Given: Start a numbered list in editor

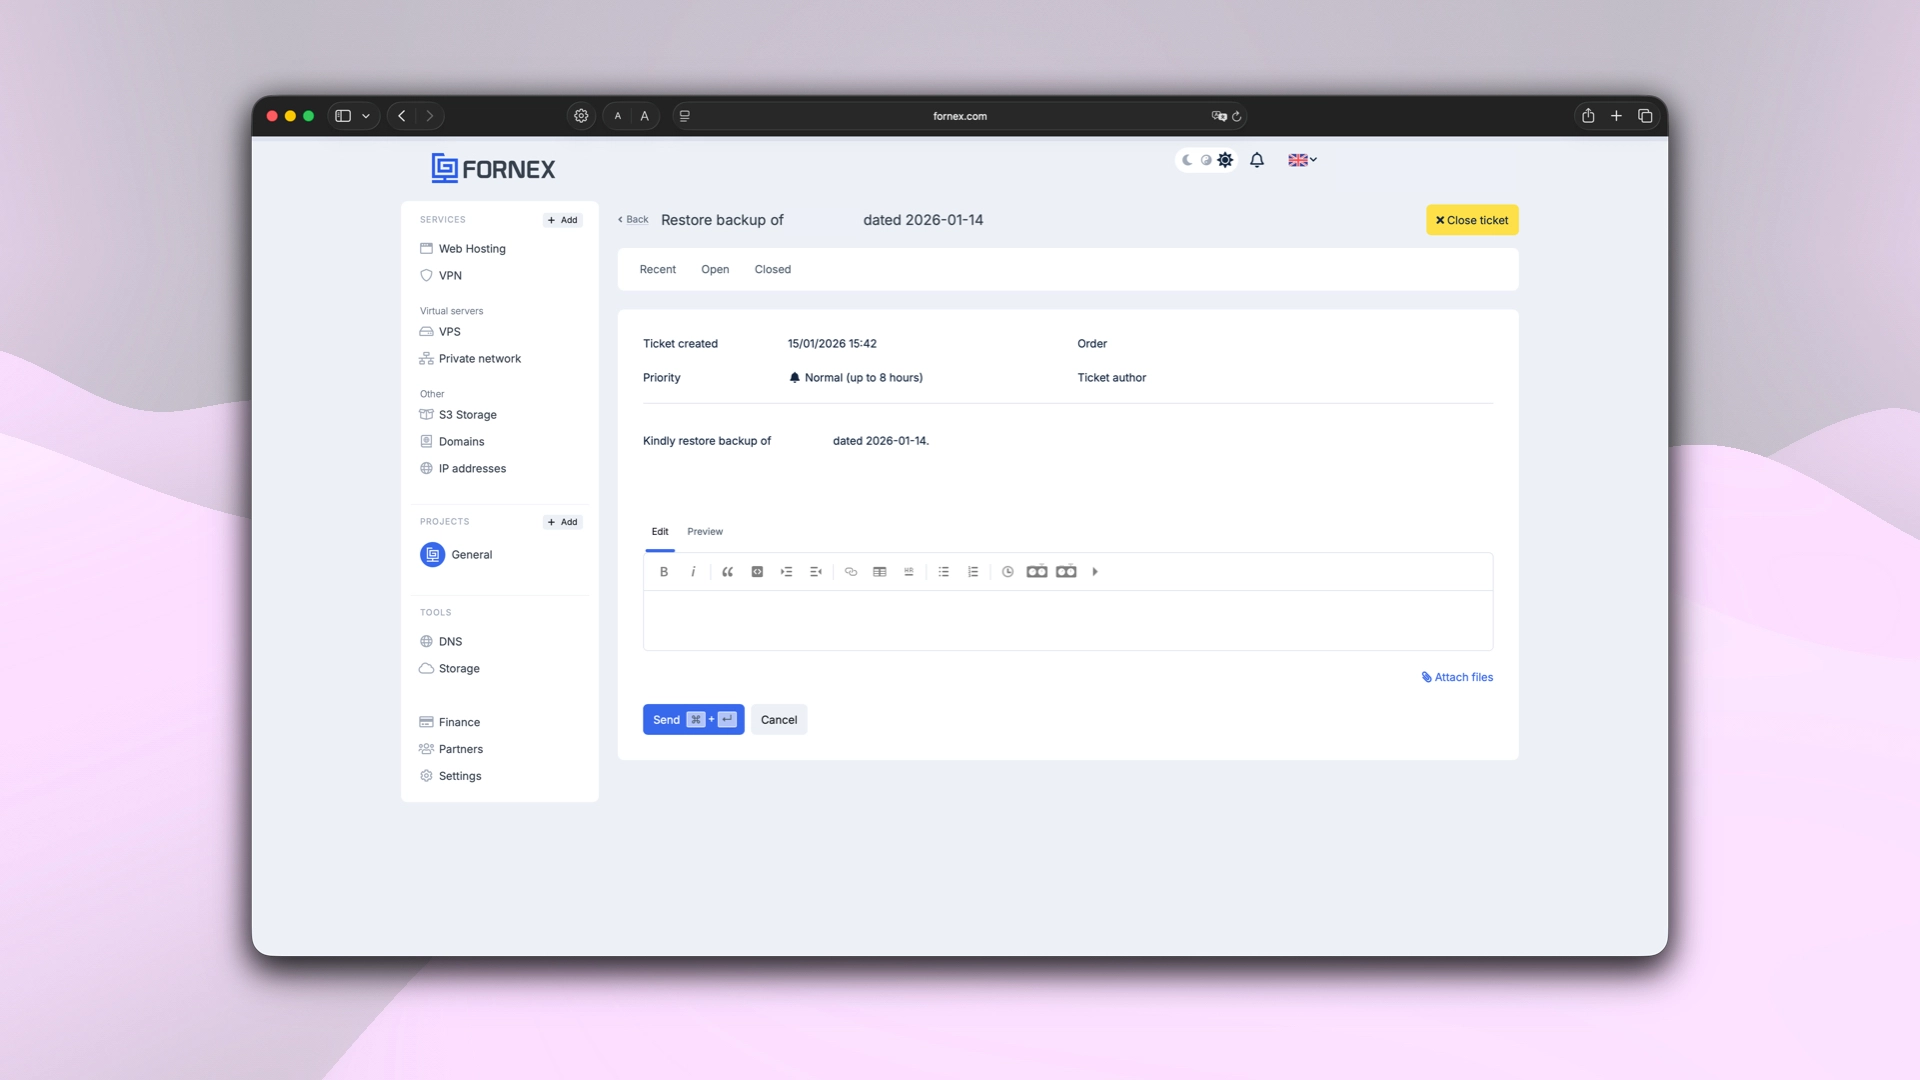Looking at the screenshot, I should tap(973, 572).
